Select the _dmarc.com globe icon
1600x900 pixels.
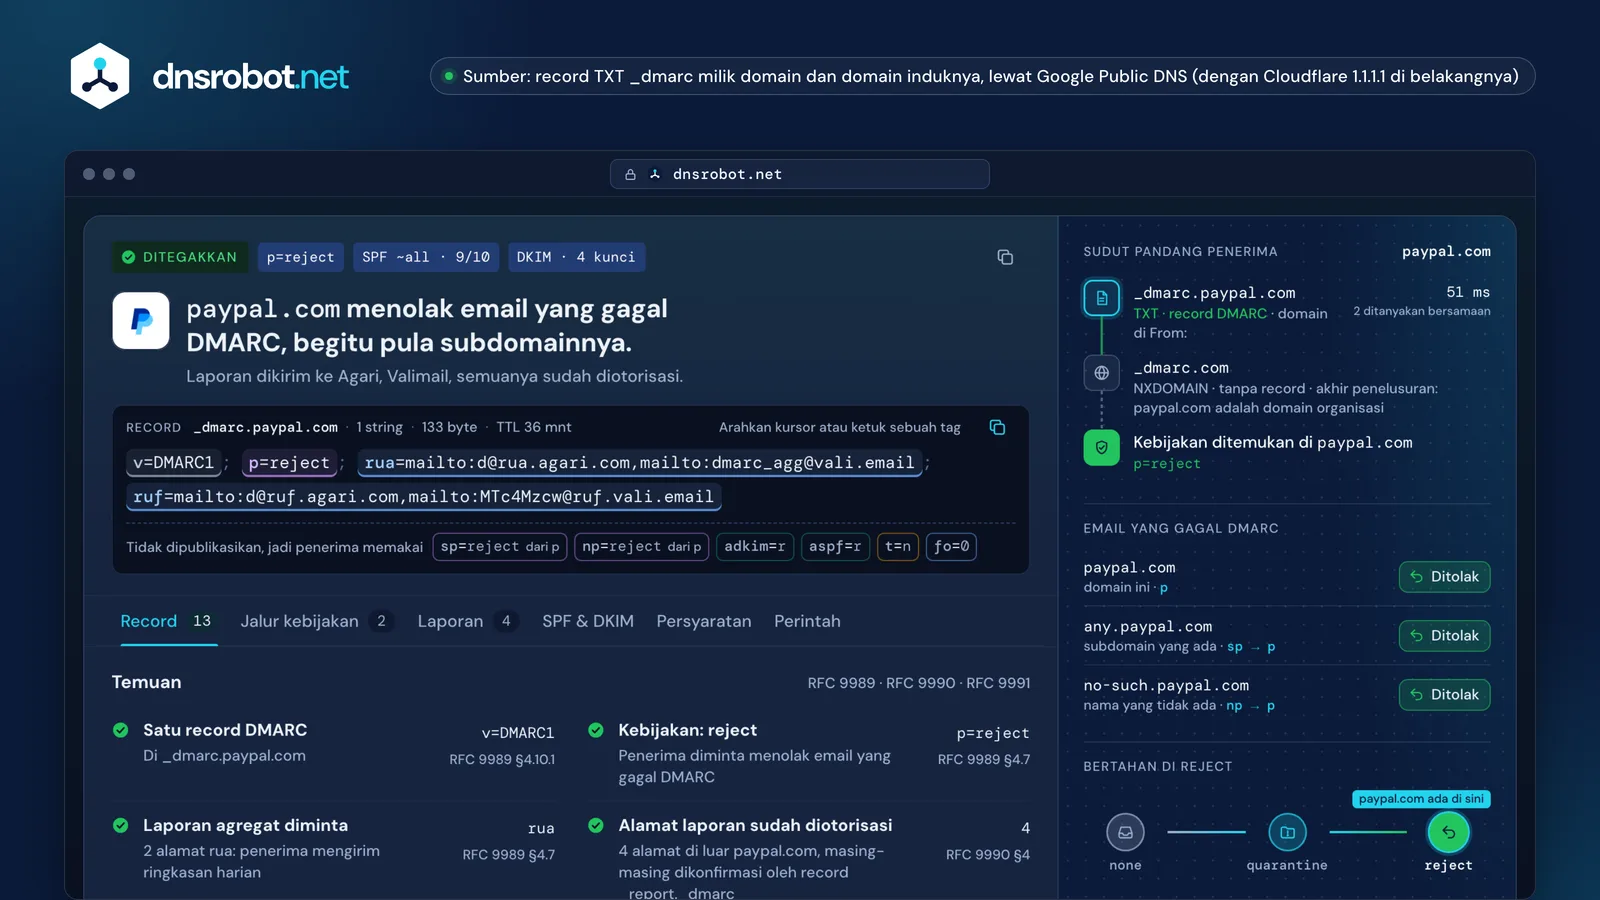1101,373
